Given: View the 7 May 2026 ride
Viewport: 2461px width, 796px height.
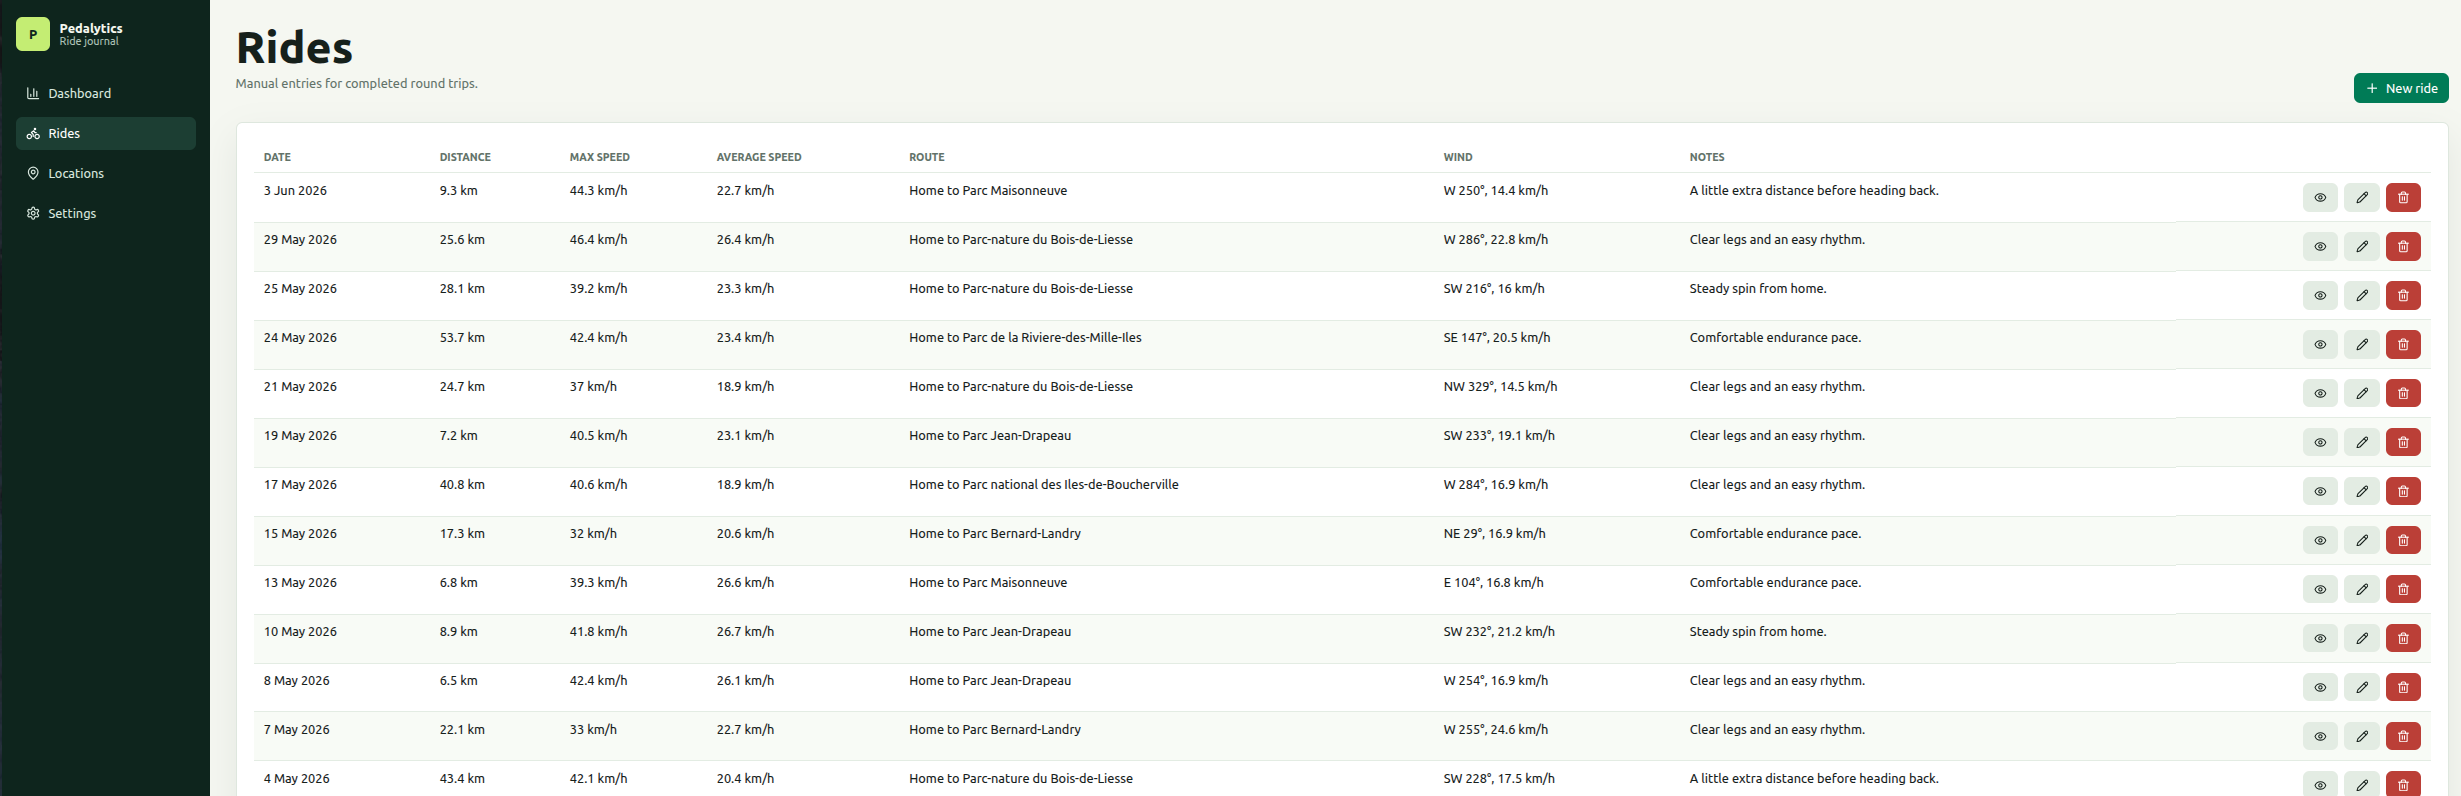Looking at the screenshot, I should tap(2320, 737).
